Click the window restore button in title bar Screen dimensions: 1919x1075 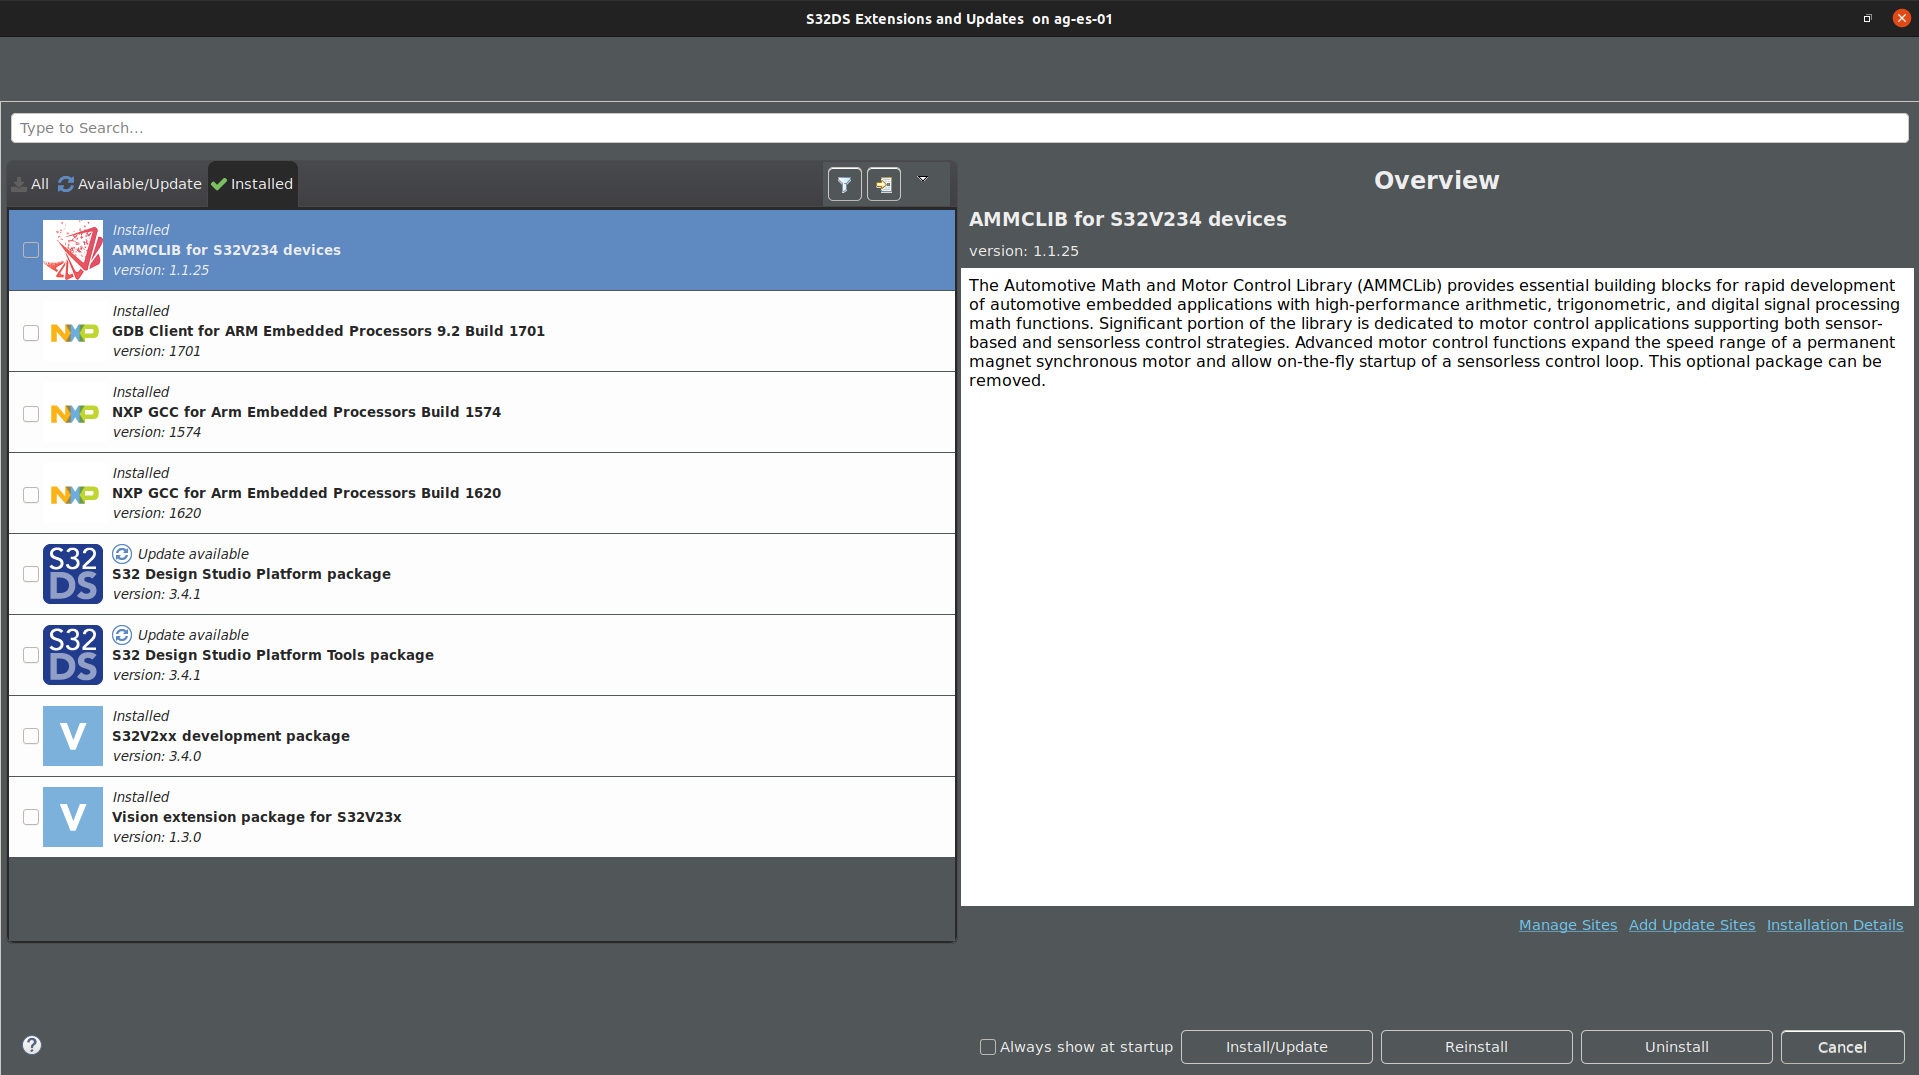click(x=1867, y=18)
